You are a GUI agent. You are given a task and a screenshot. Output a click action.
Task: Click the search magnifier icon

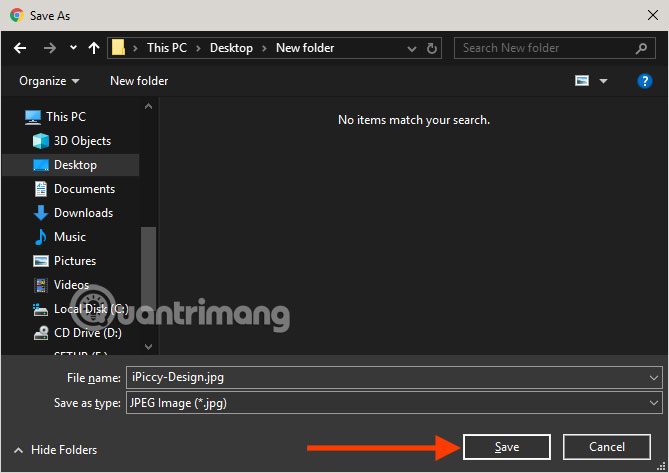click(641, 48)
